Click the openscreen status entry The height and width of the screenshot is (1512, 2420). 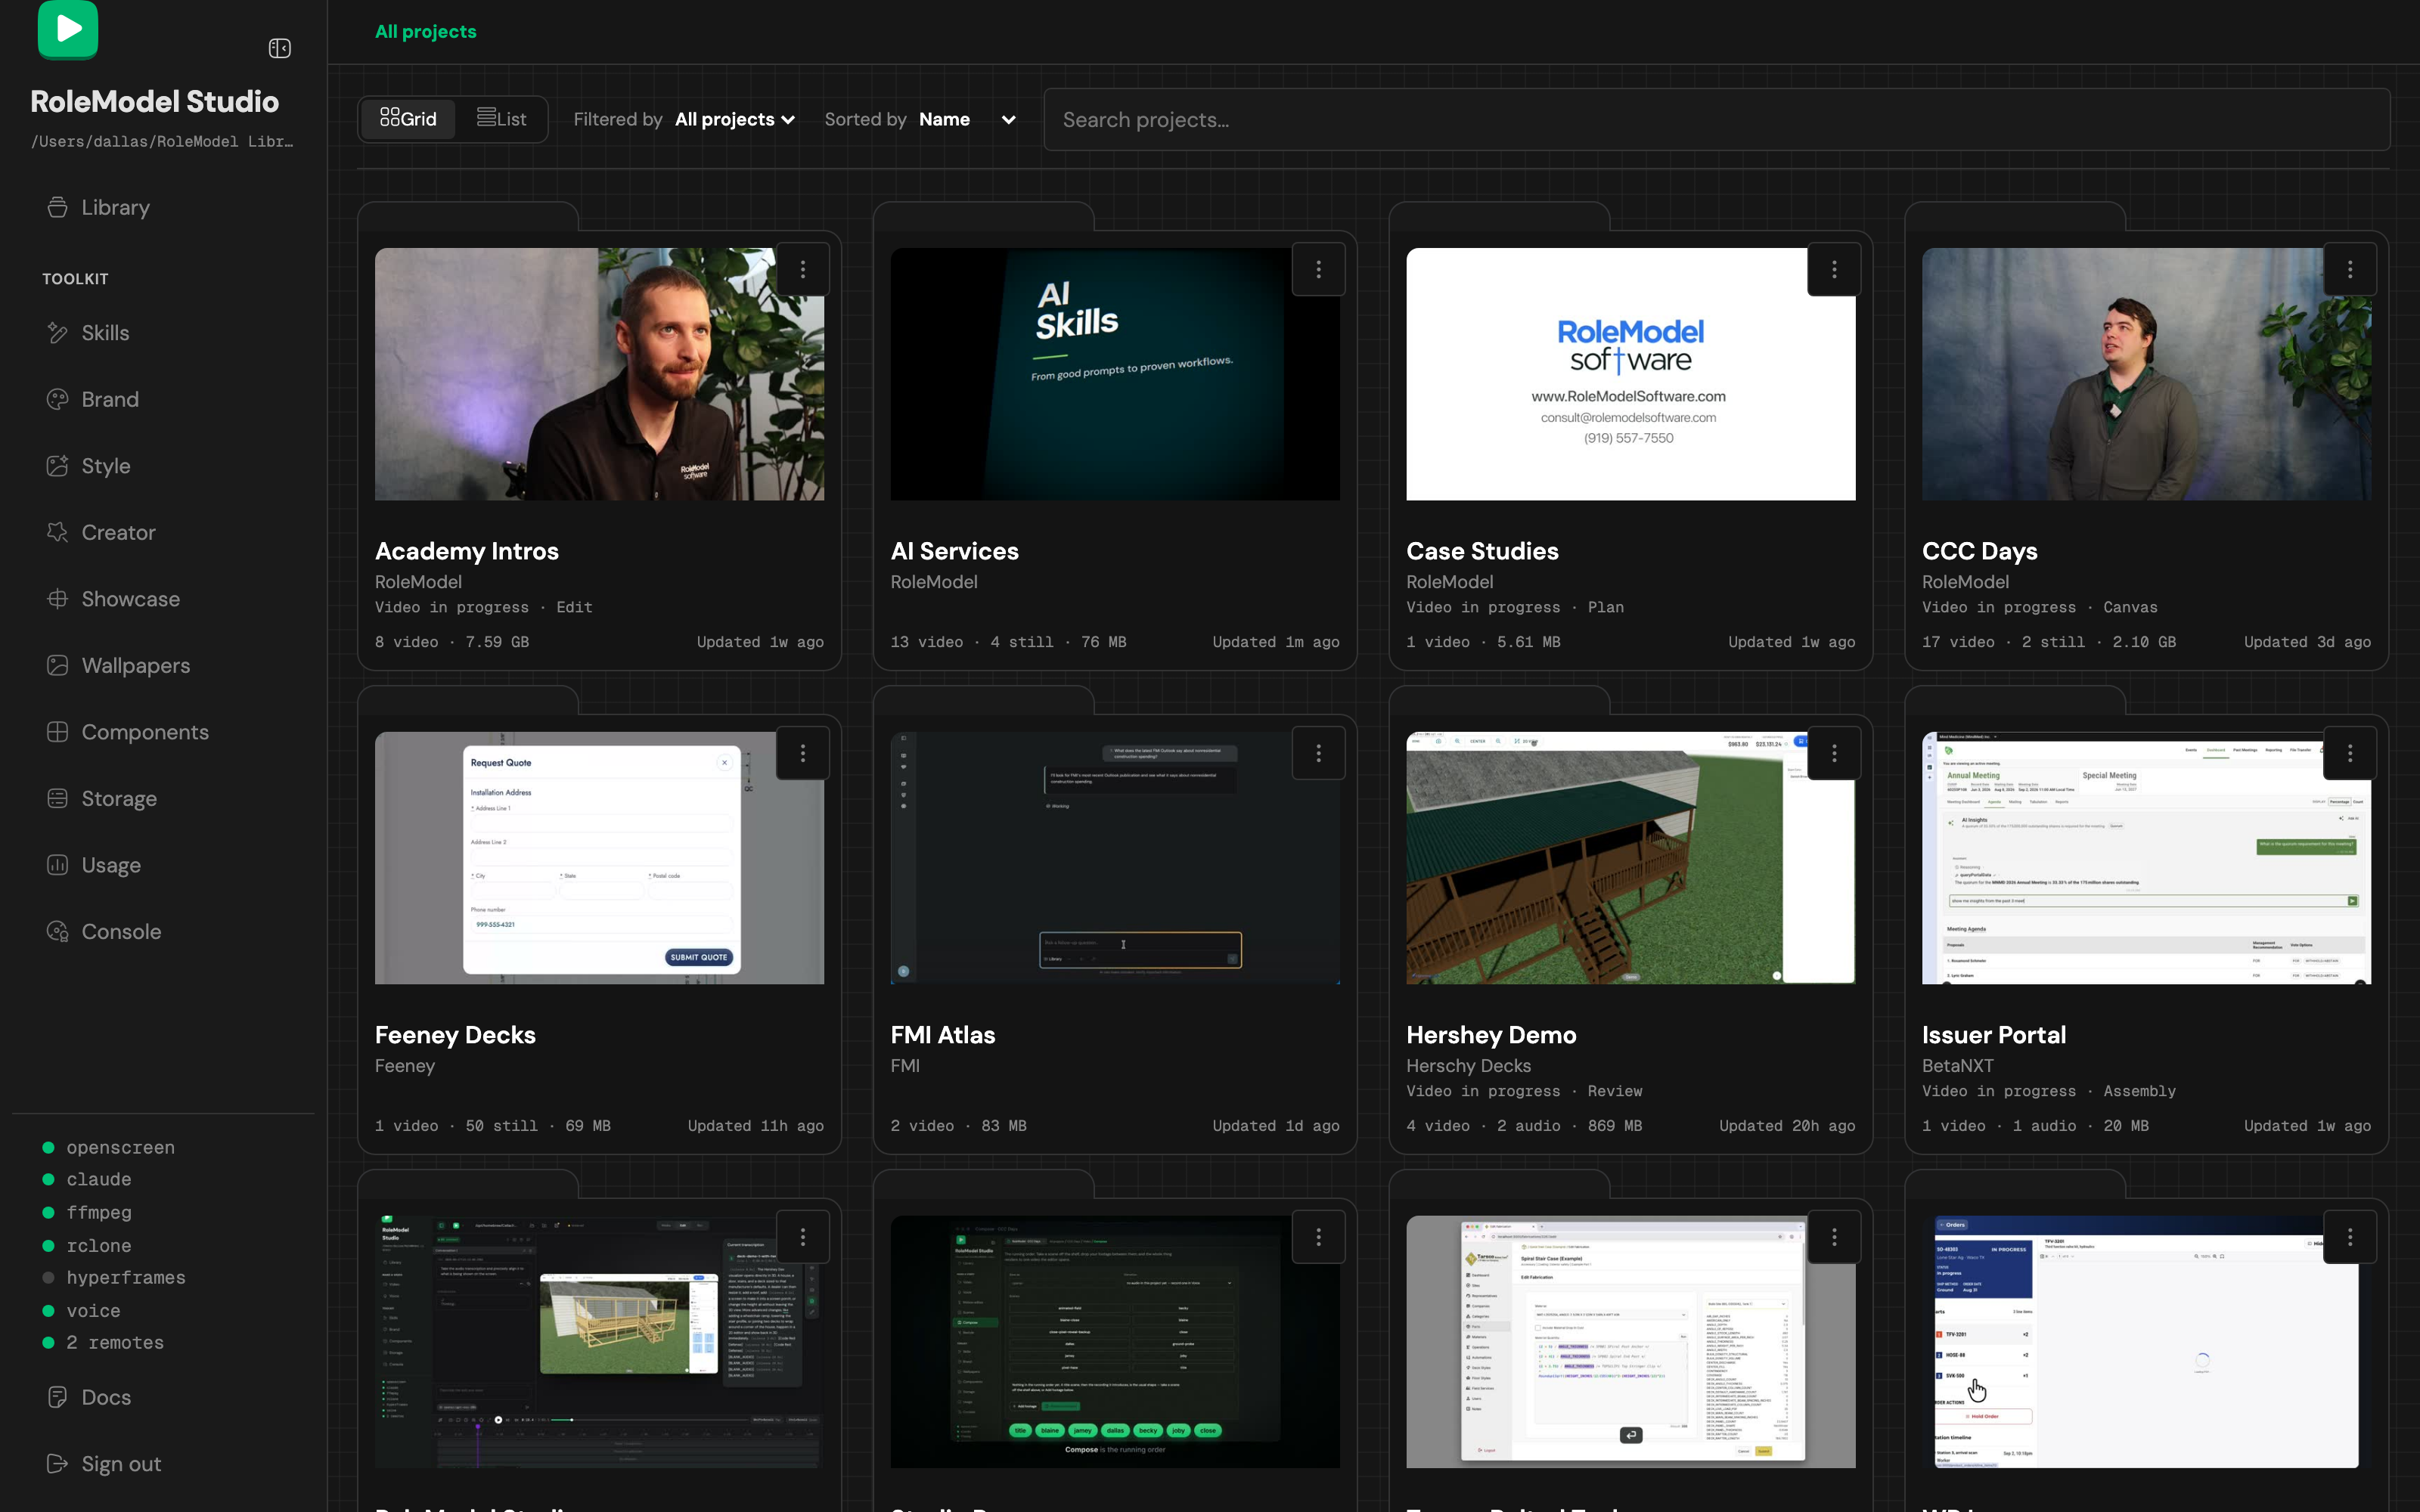[109, 1147]
